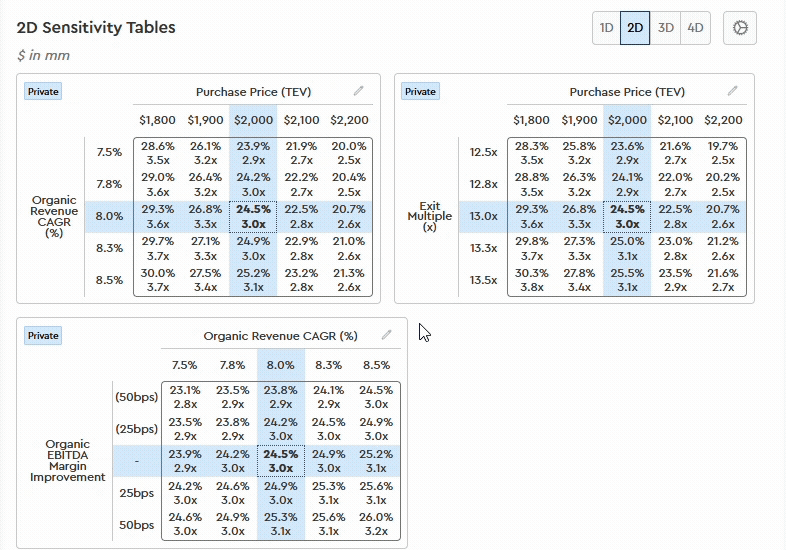The height and width of the screenshot is (550, 786).
Task: Switch to 1D sensitivity view
Action: tap(606, 28)
